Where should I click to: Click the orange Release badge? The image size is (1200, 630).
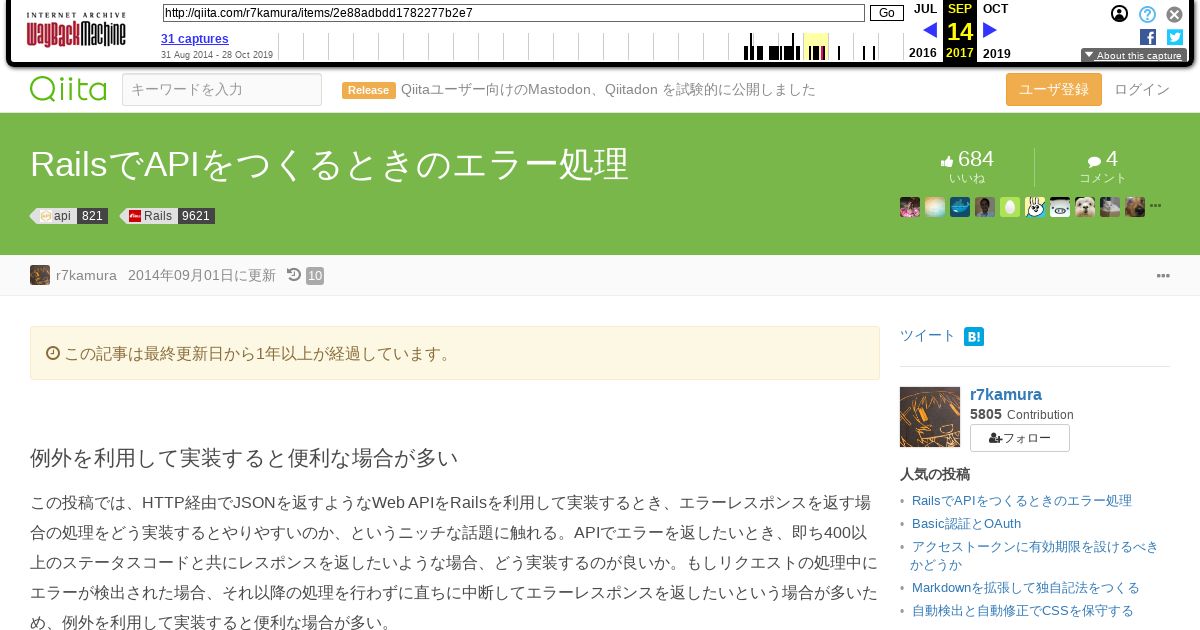click(x=369, y=90)
